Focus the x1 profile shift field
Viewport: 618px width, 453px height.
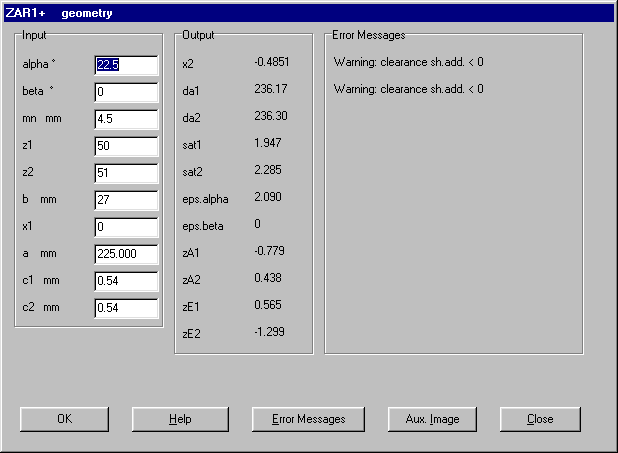(126, 227)
